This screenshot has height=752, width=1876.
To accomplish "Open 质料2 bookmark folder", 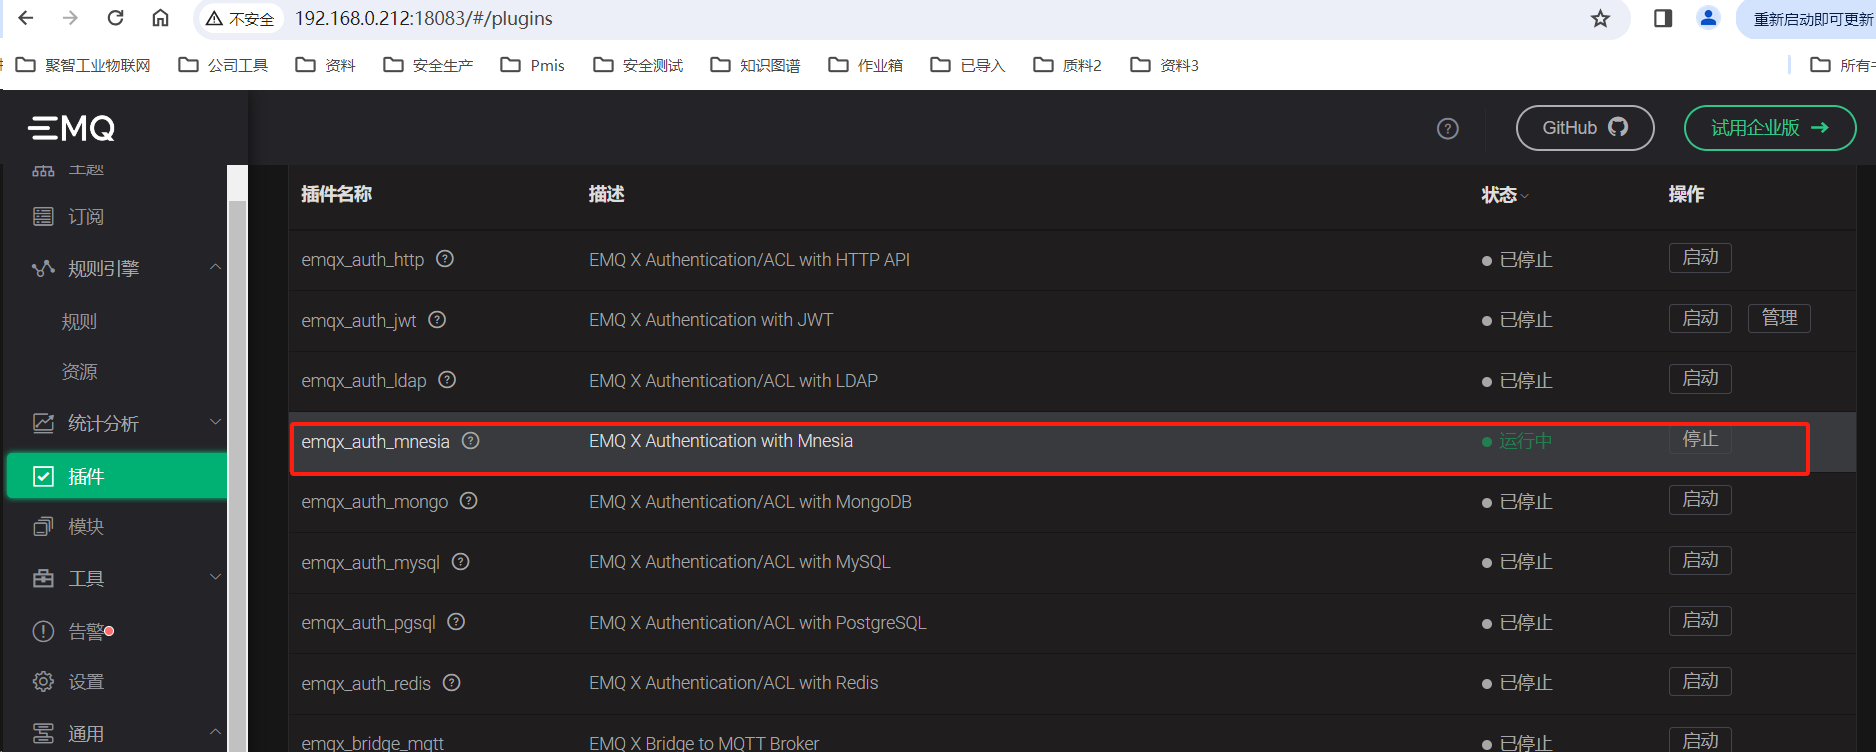I will click(x=1067, y=65).
